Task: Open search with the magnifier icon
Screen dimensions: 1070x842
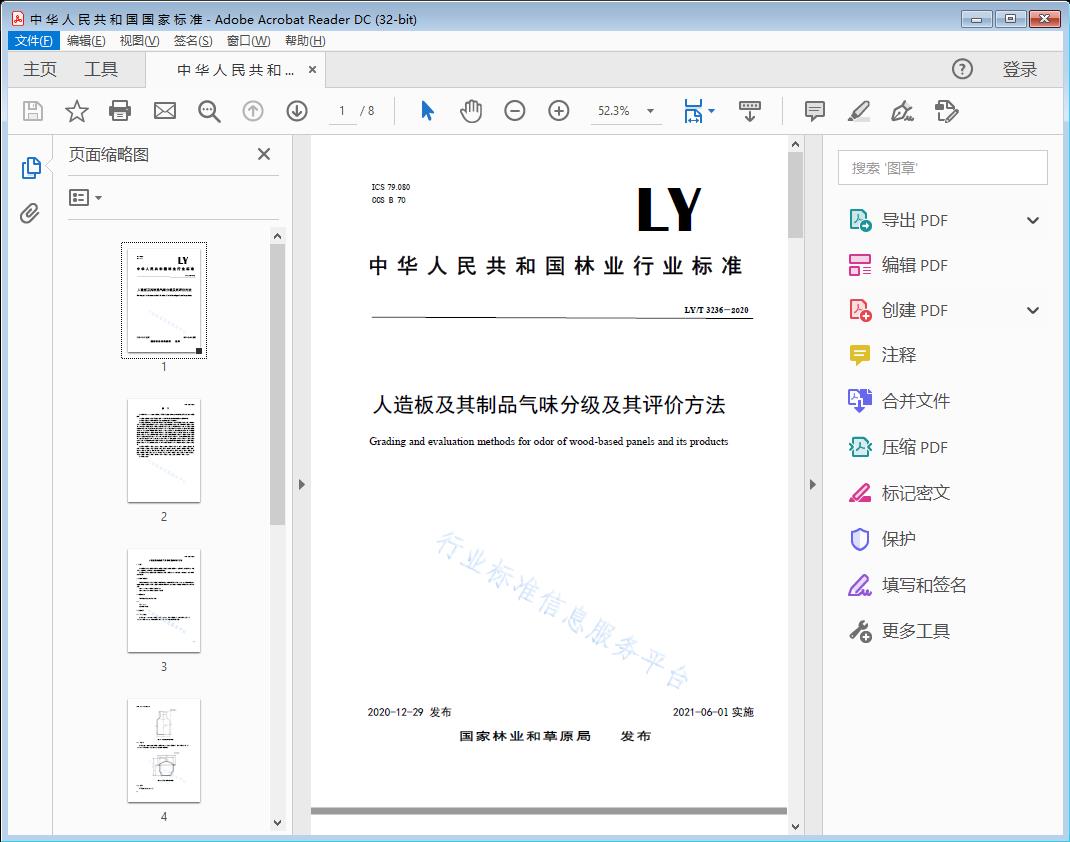Action: coord(209,111)
